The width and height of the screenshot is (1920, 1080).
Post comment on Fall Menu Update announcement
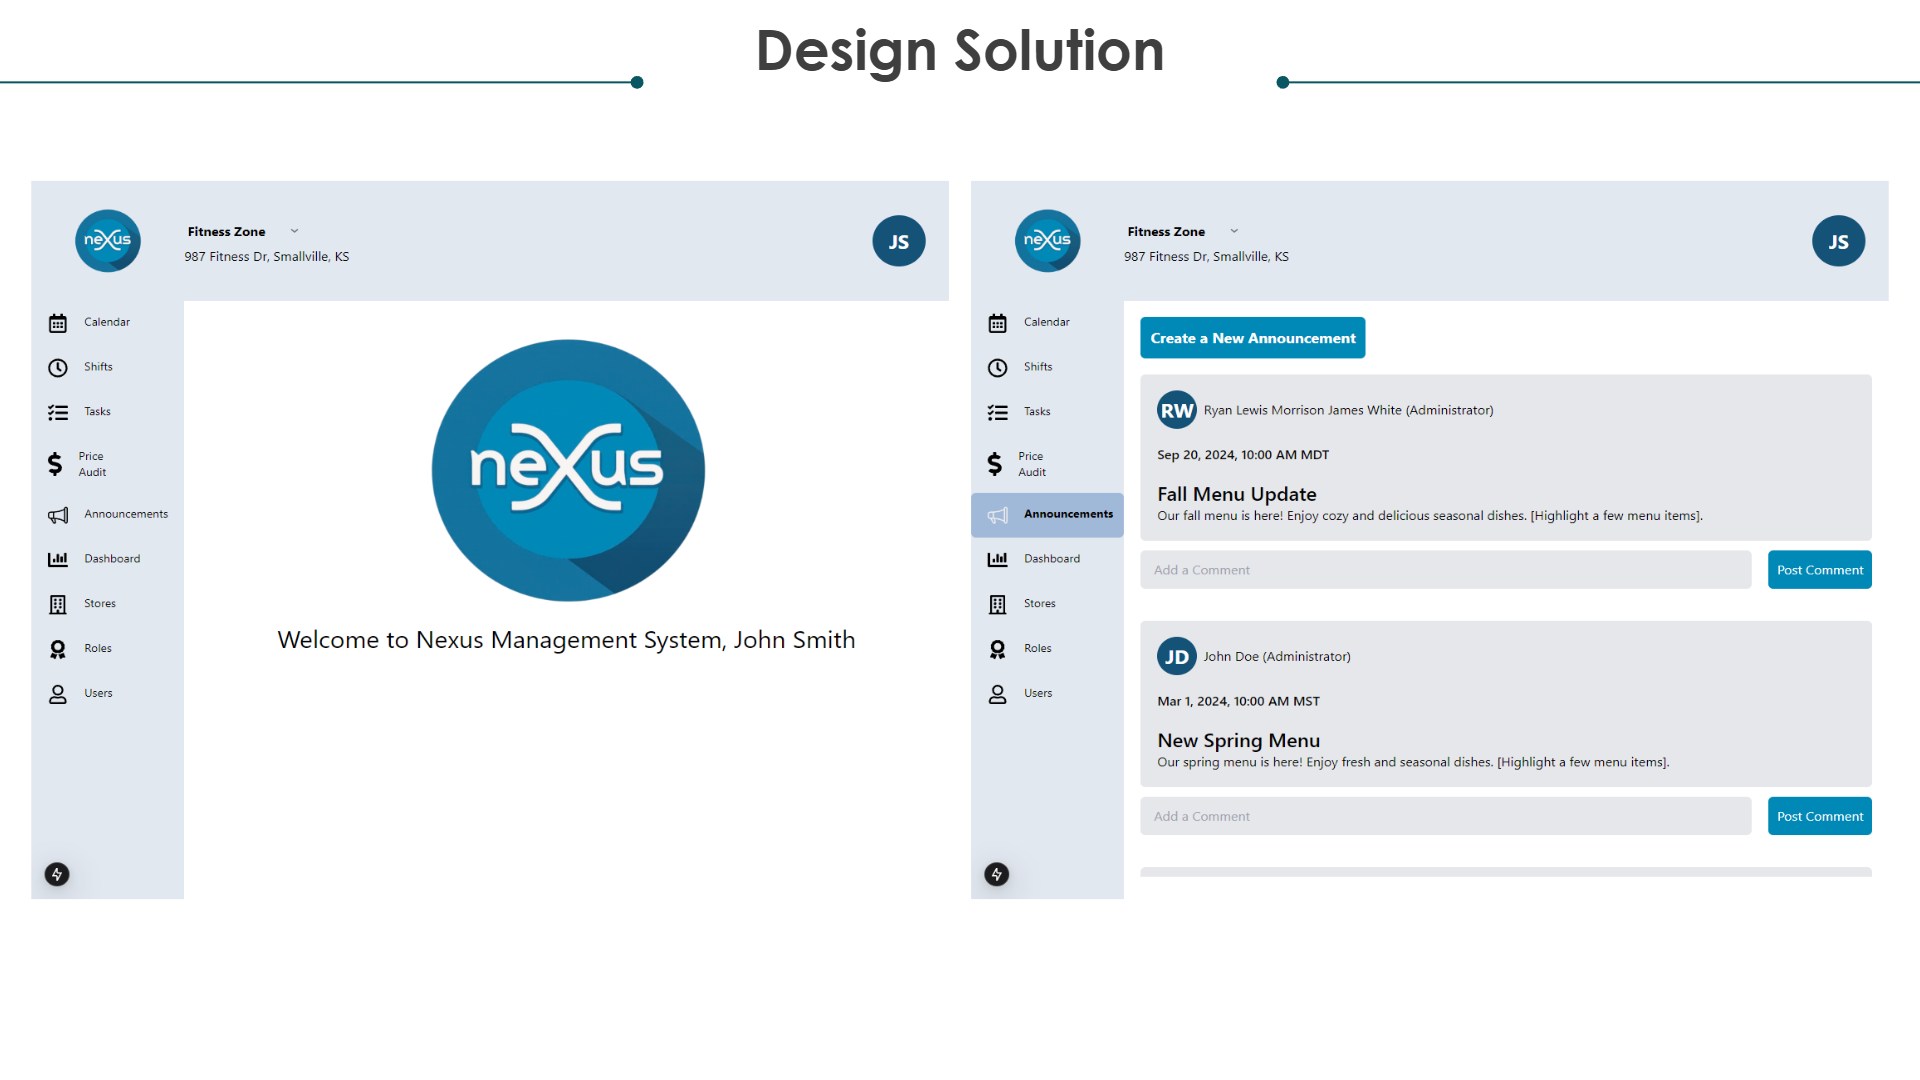(x=1819, y=570)
